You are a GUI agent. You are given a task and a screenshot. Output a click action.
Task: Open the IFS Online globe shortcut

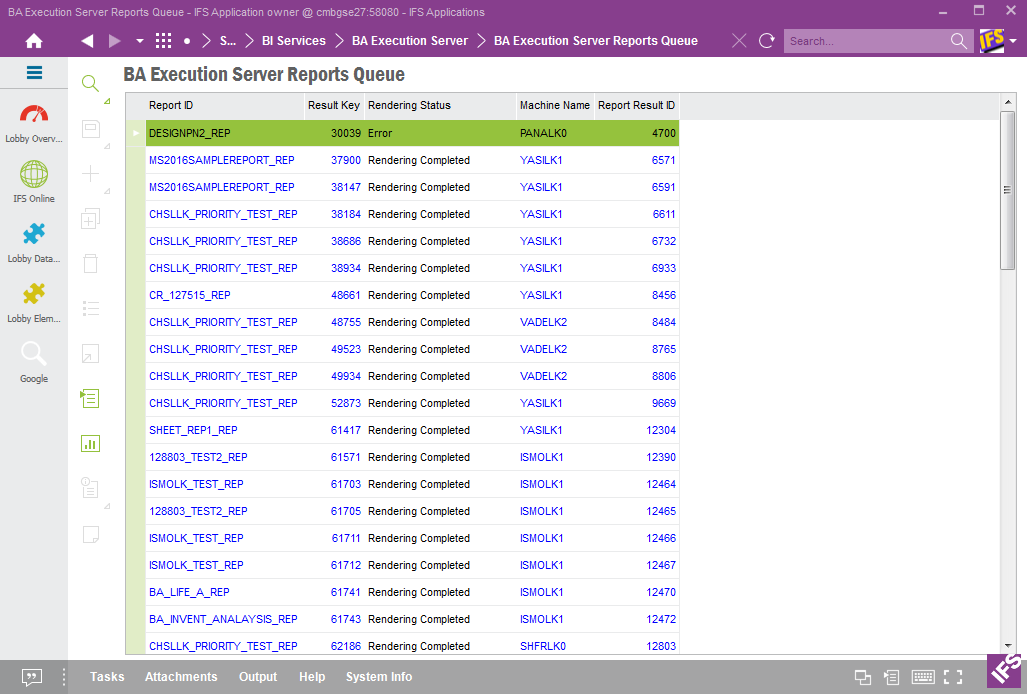pos(34,181)
